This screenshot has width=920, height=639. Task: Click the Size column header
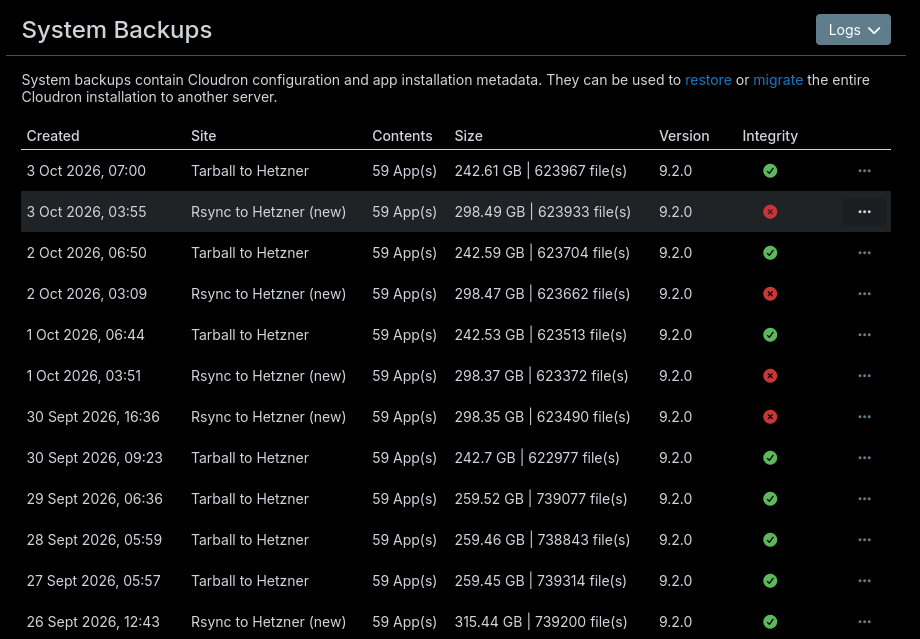(468, 136)
